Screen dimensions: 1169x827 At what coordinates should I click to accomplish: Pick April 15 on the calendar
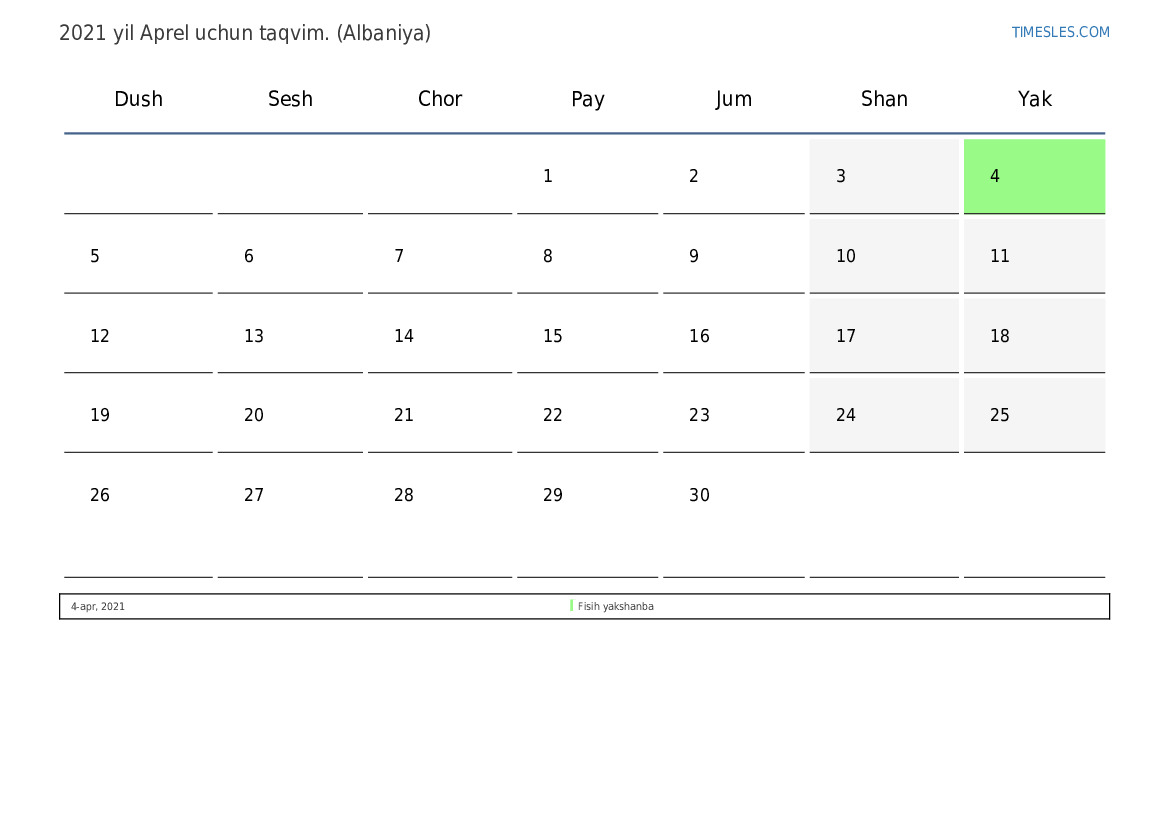point(587,336)
